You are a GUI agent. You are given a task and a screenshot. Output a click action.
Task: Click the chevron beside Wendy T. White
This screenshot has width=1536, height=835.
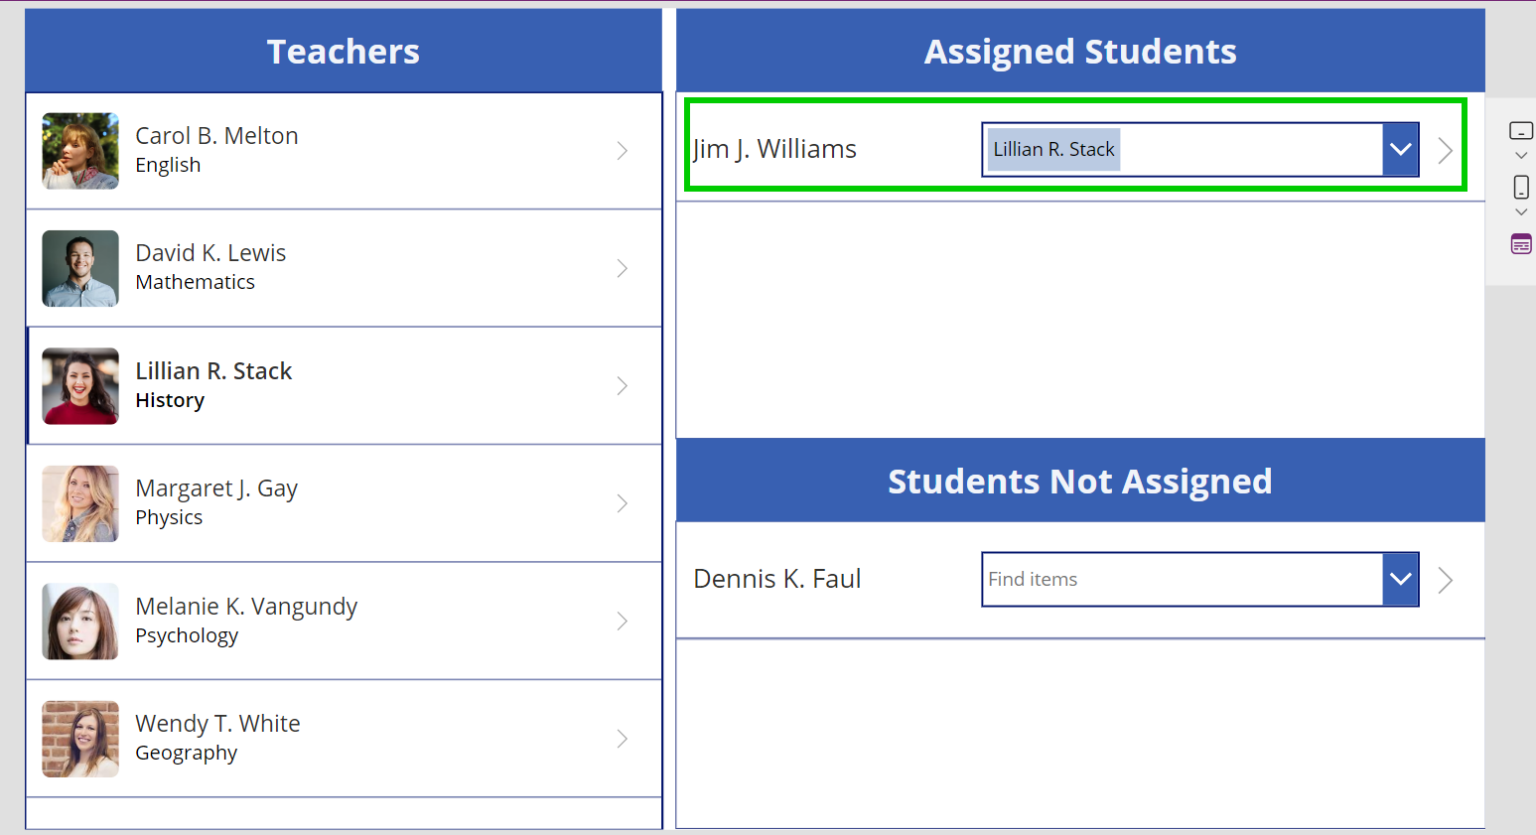pos(622,739)
